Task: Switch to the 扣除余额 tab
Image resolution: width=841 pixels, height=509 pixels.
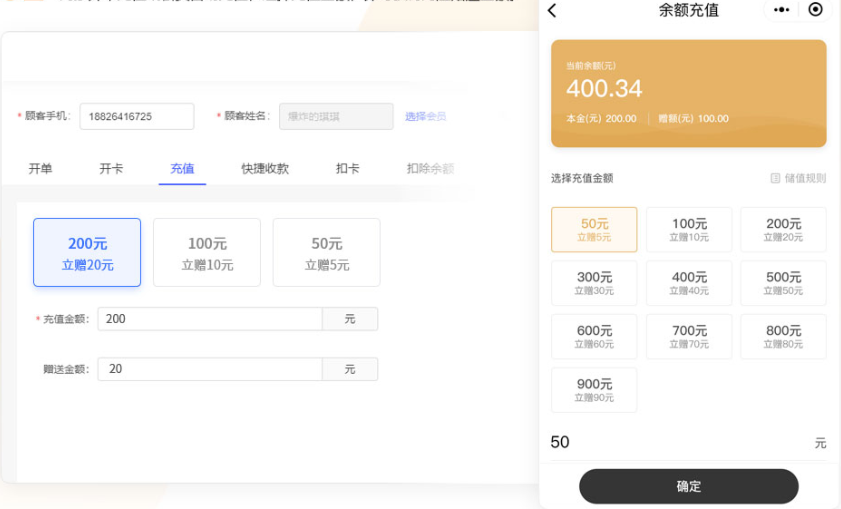Action: 430,168
